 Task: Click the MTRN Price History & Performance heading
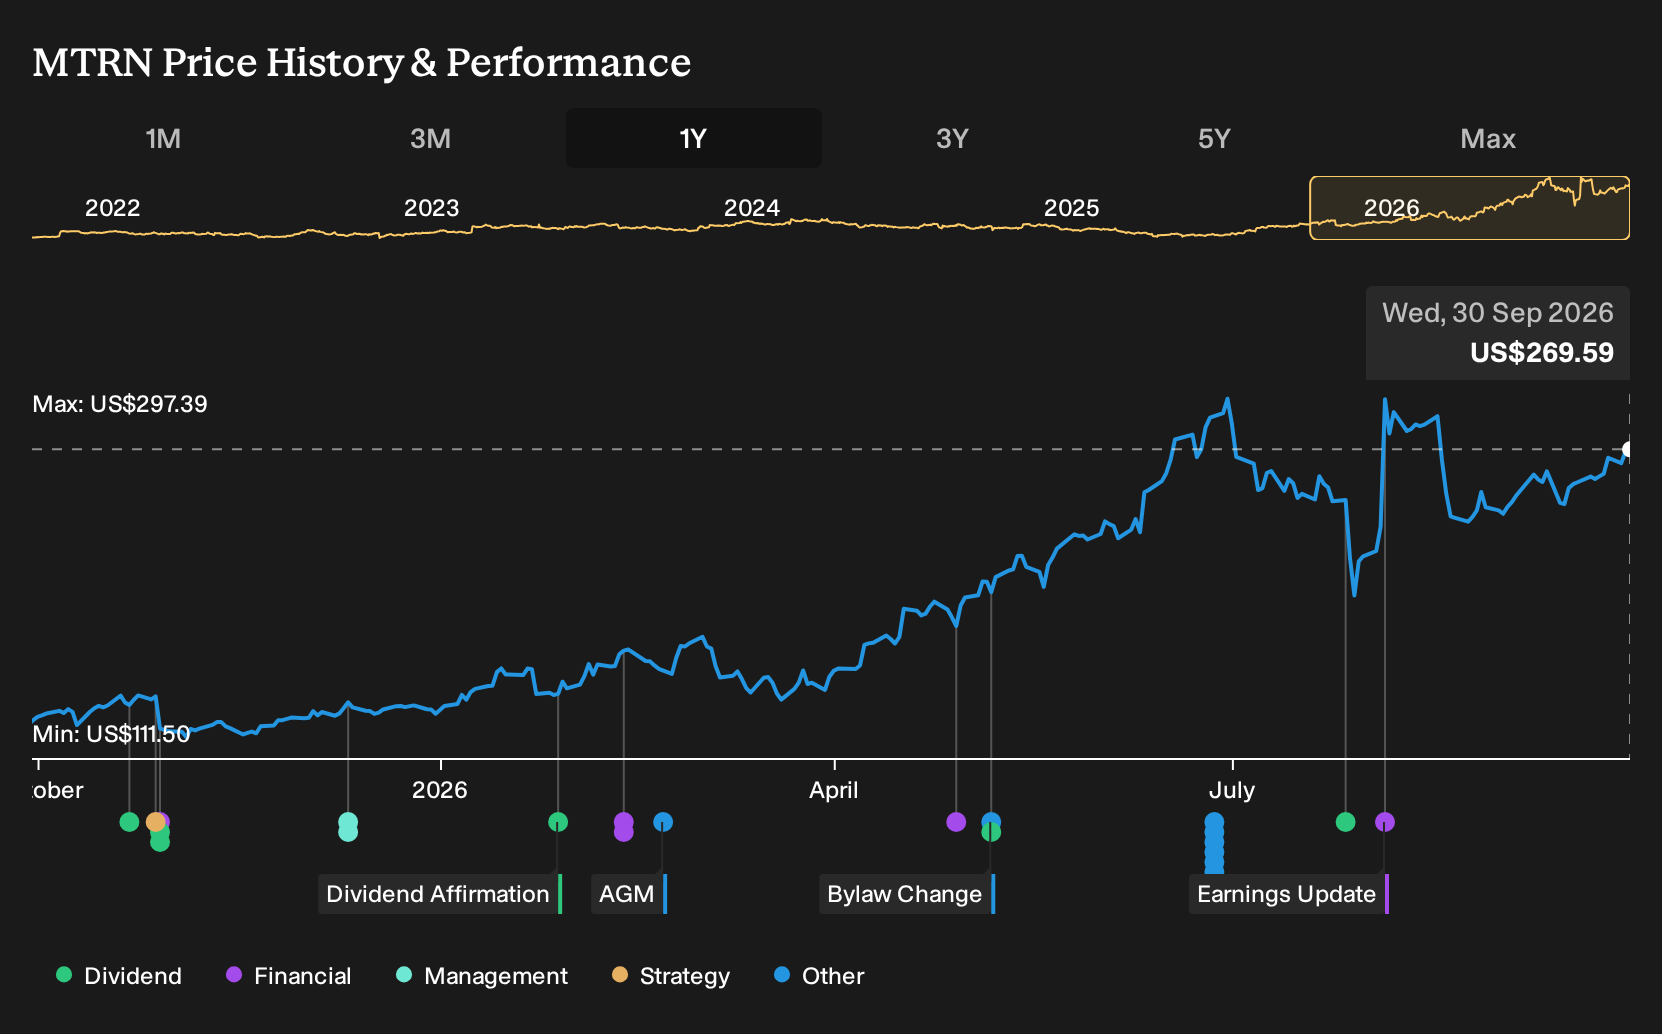pyautogui.click(x=362, y=62)
